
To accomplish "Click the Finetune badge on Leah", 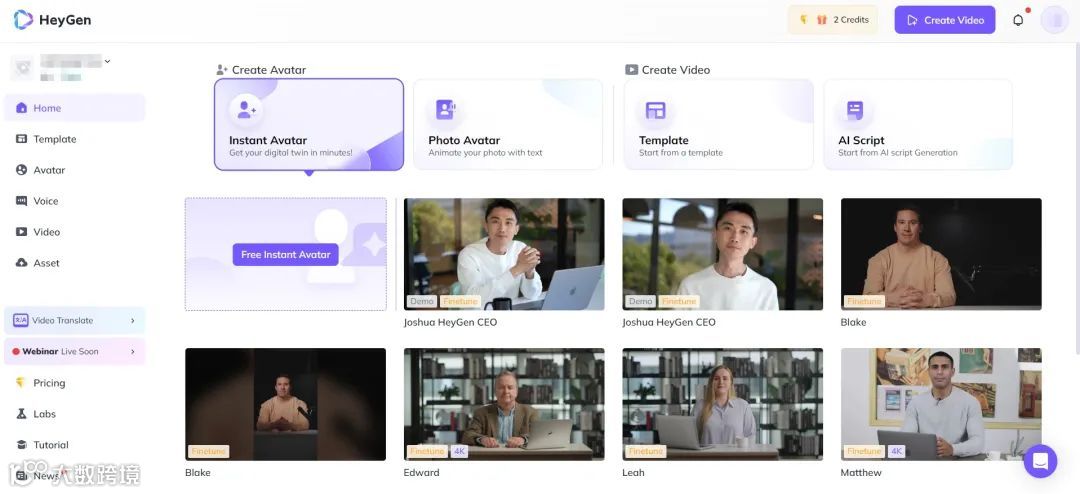I will 646,451.
